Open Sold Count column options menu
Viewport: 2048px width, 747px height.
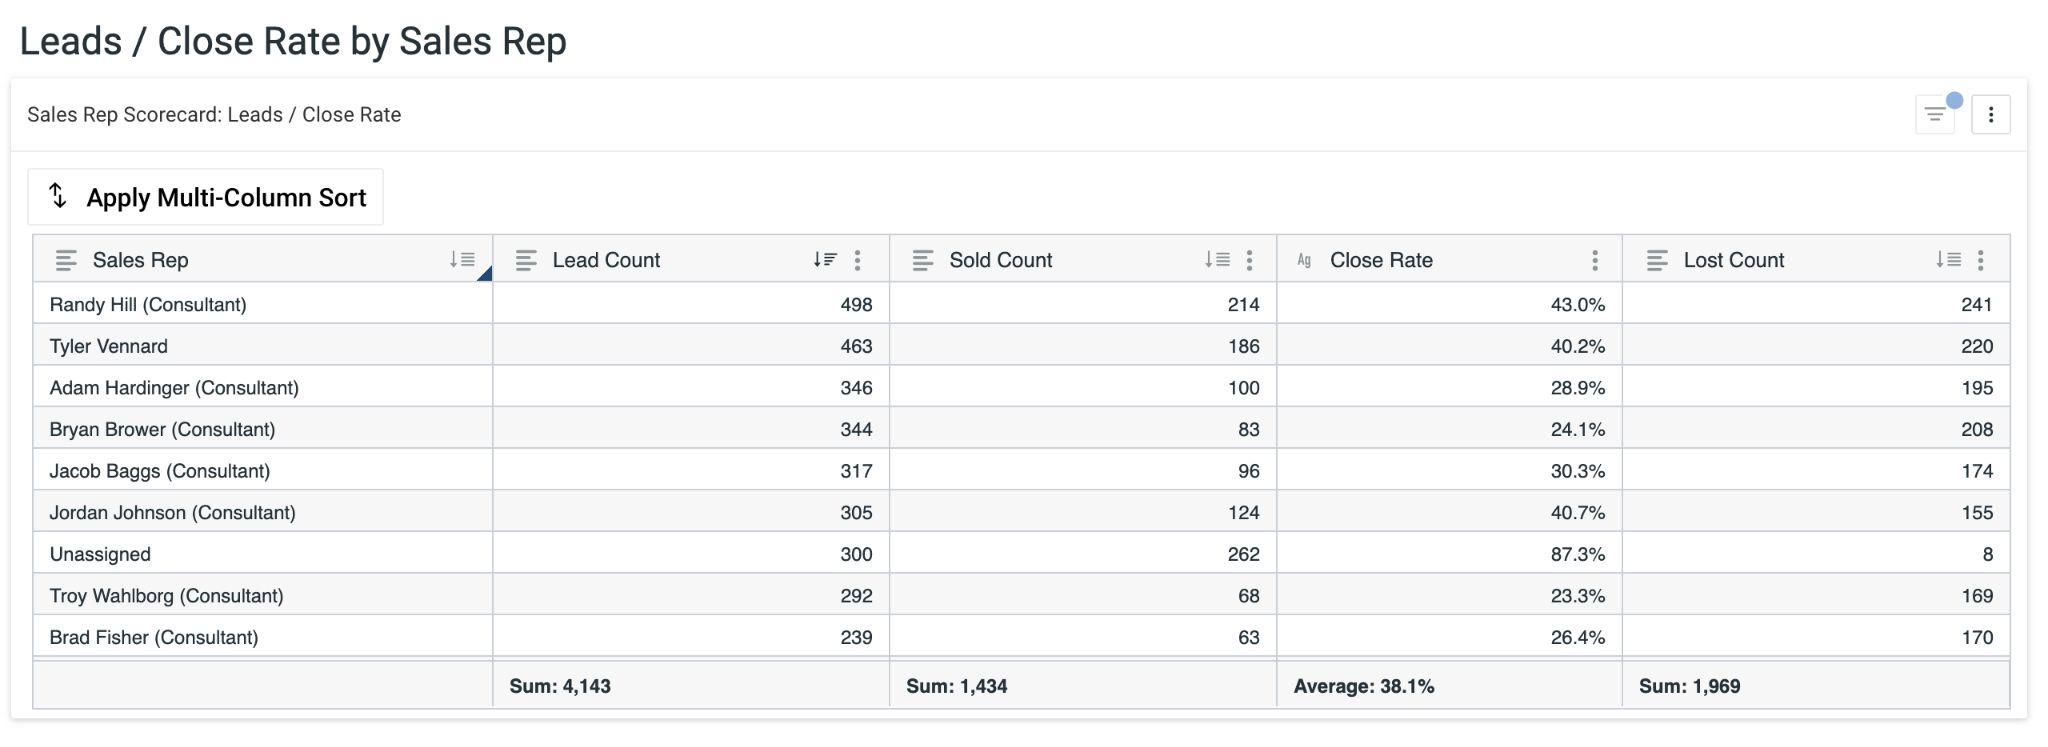click(x=1249, y=260)
